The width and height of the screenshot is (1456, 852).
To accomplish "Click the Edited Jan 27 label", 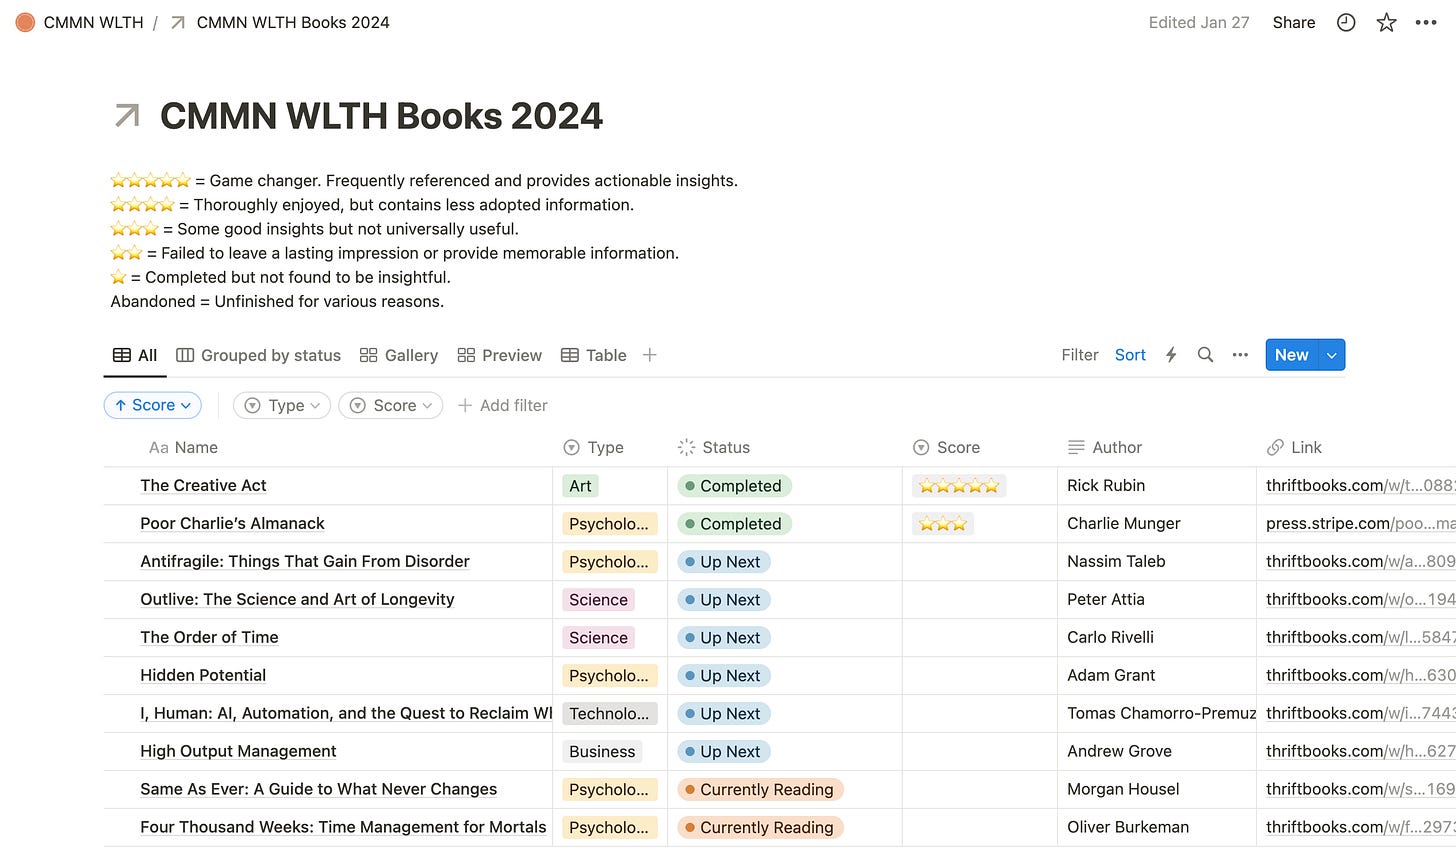I will coord(1199,22).
